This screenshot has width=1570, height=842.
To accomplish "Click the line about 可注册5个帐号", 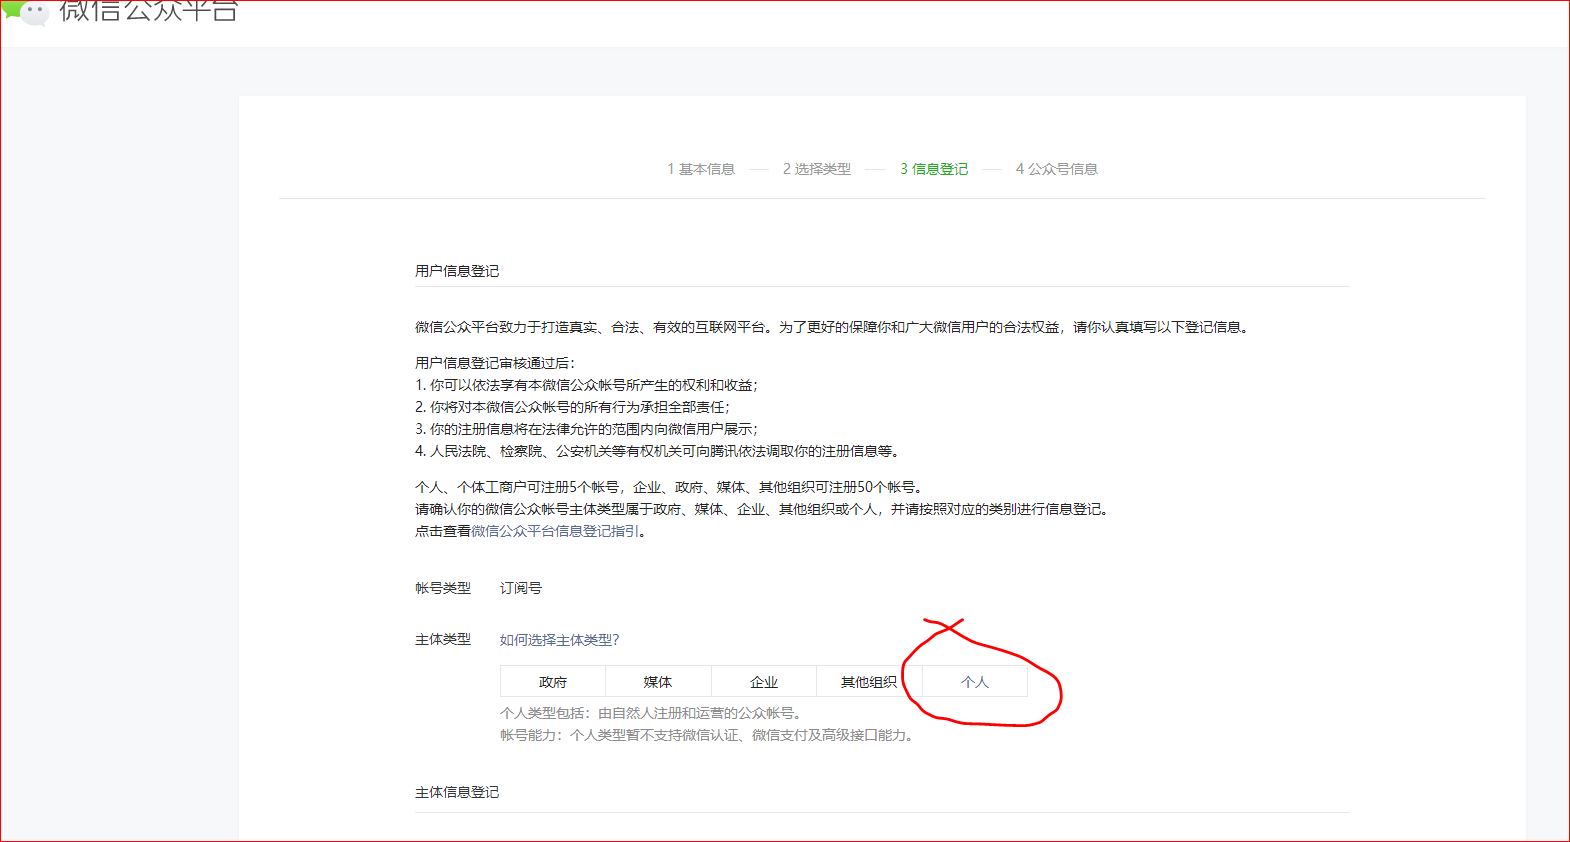I will tap(670, 487).
